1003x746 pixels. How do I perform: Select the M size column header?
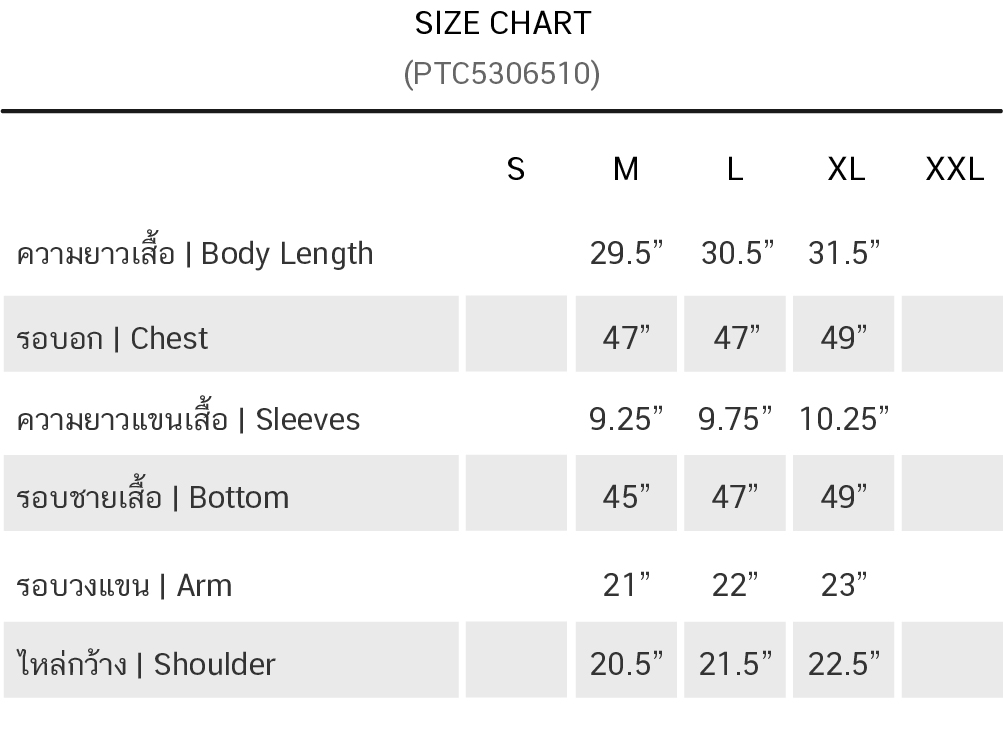[626, 169]
